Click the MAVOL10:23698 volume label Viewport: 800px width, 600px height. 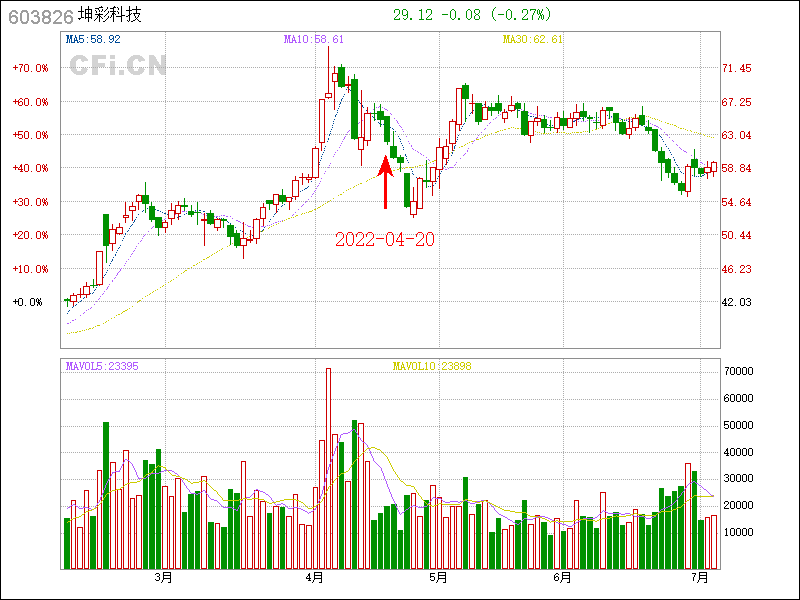(431, 366)
